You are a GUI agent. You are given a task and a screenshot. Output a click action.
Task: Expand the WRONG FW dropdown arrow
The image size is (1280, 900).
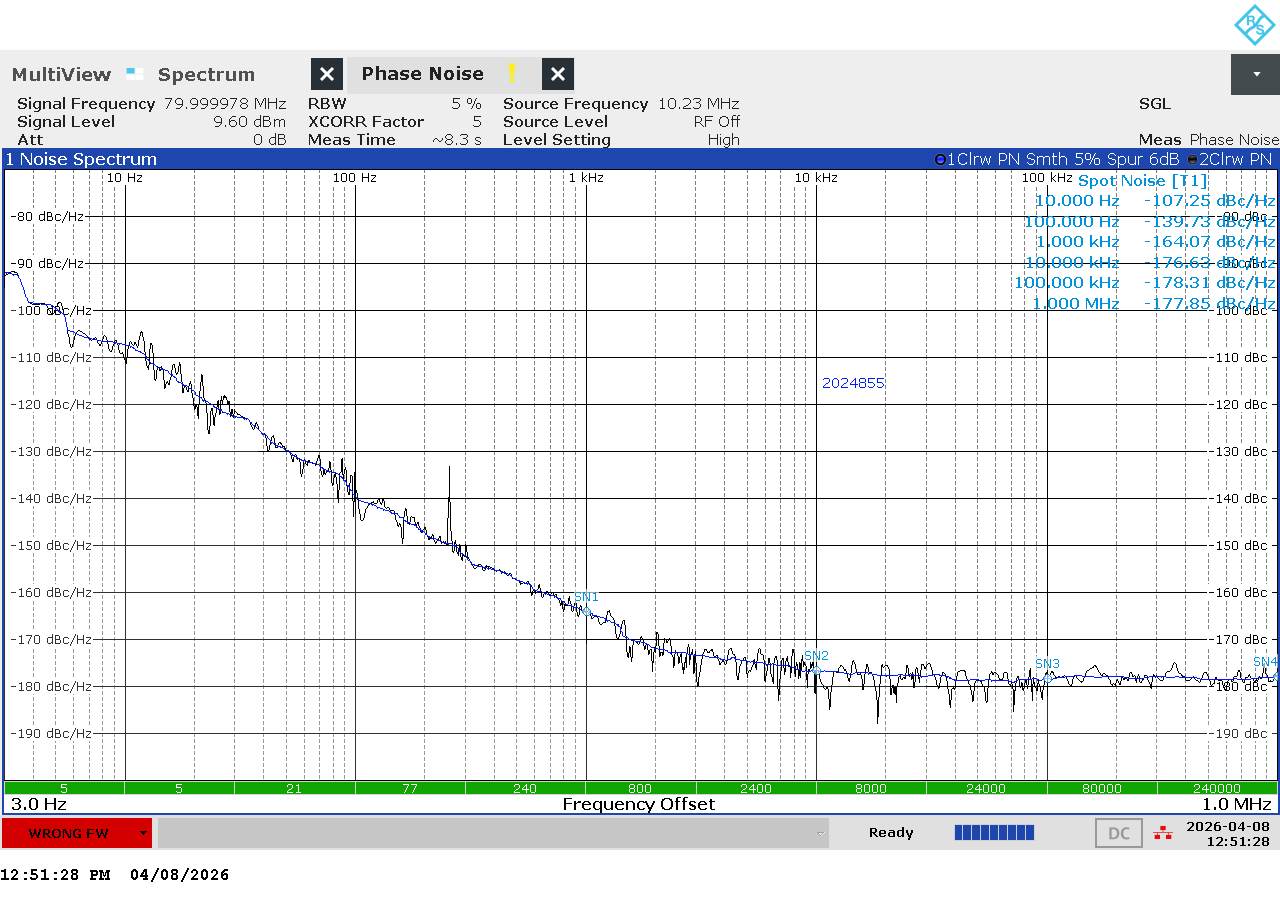[144, 833]
